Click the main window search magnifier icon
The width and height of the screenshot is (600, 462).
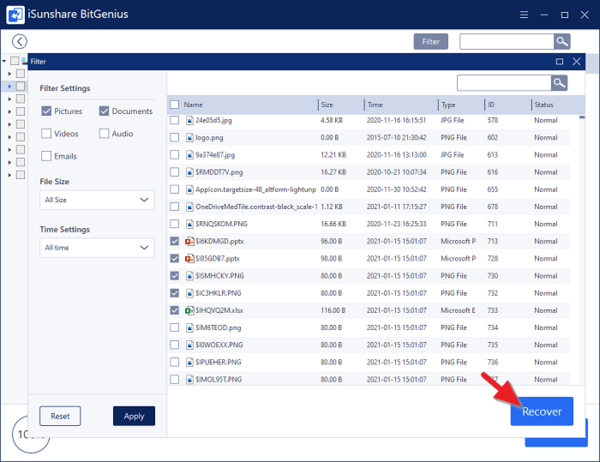pyautogui.click(x=562, y=41)
